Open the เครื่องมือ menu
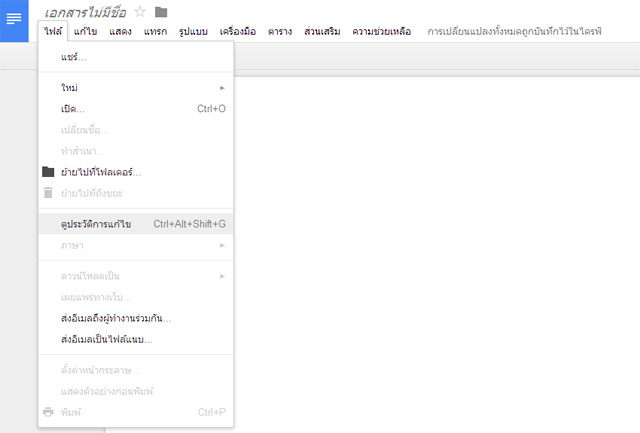This screenshot has width=640, height=433. [x=238, y=31]
